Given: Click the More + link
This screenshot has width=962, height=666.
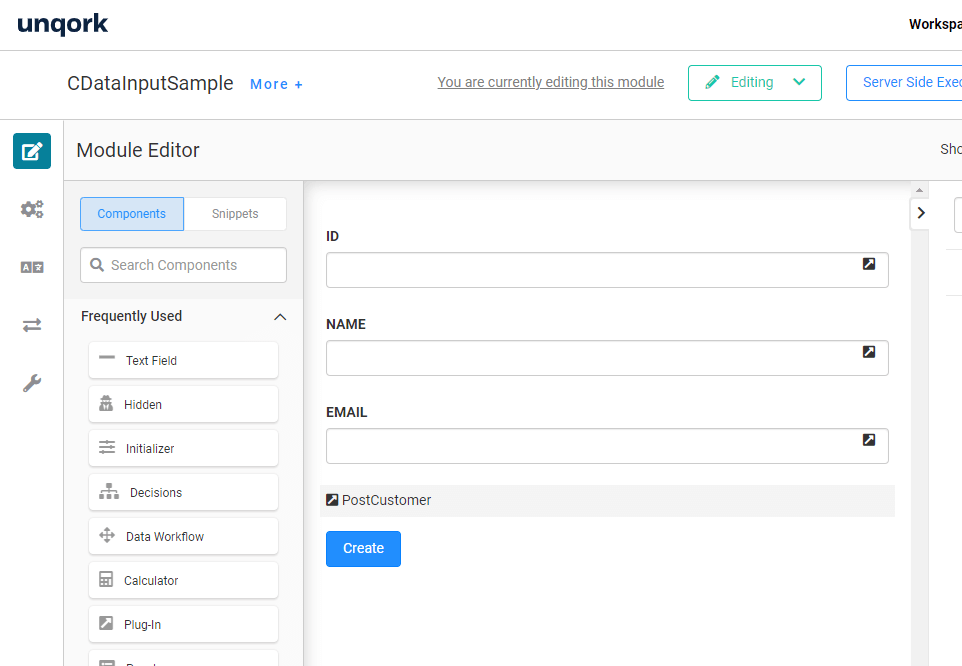Looking at the screenshot, I should pyautogui.click(x=276, y=84).
